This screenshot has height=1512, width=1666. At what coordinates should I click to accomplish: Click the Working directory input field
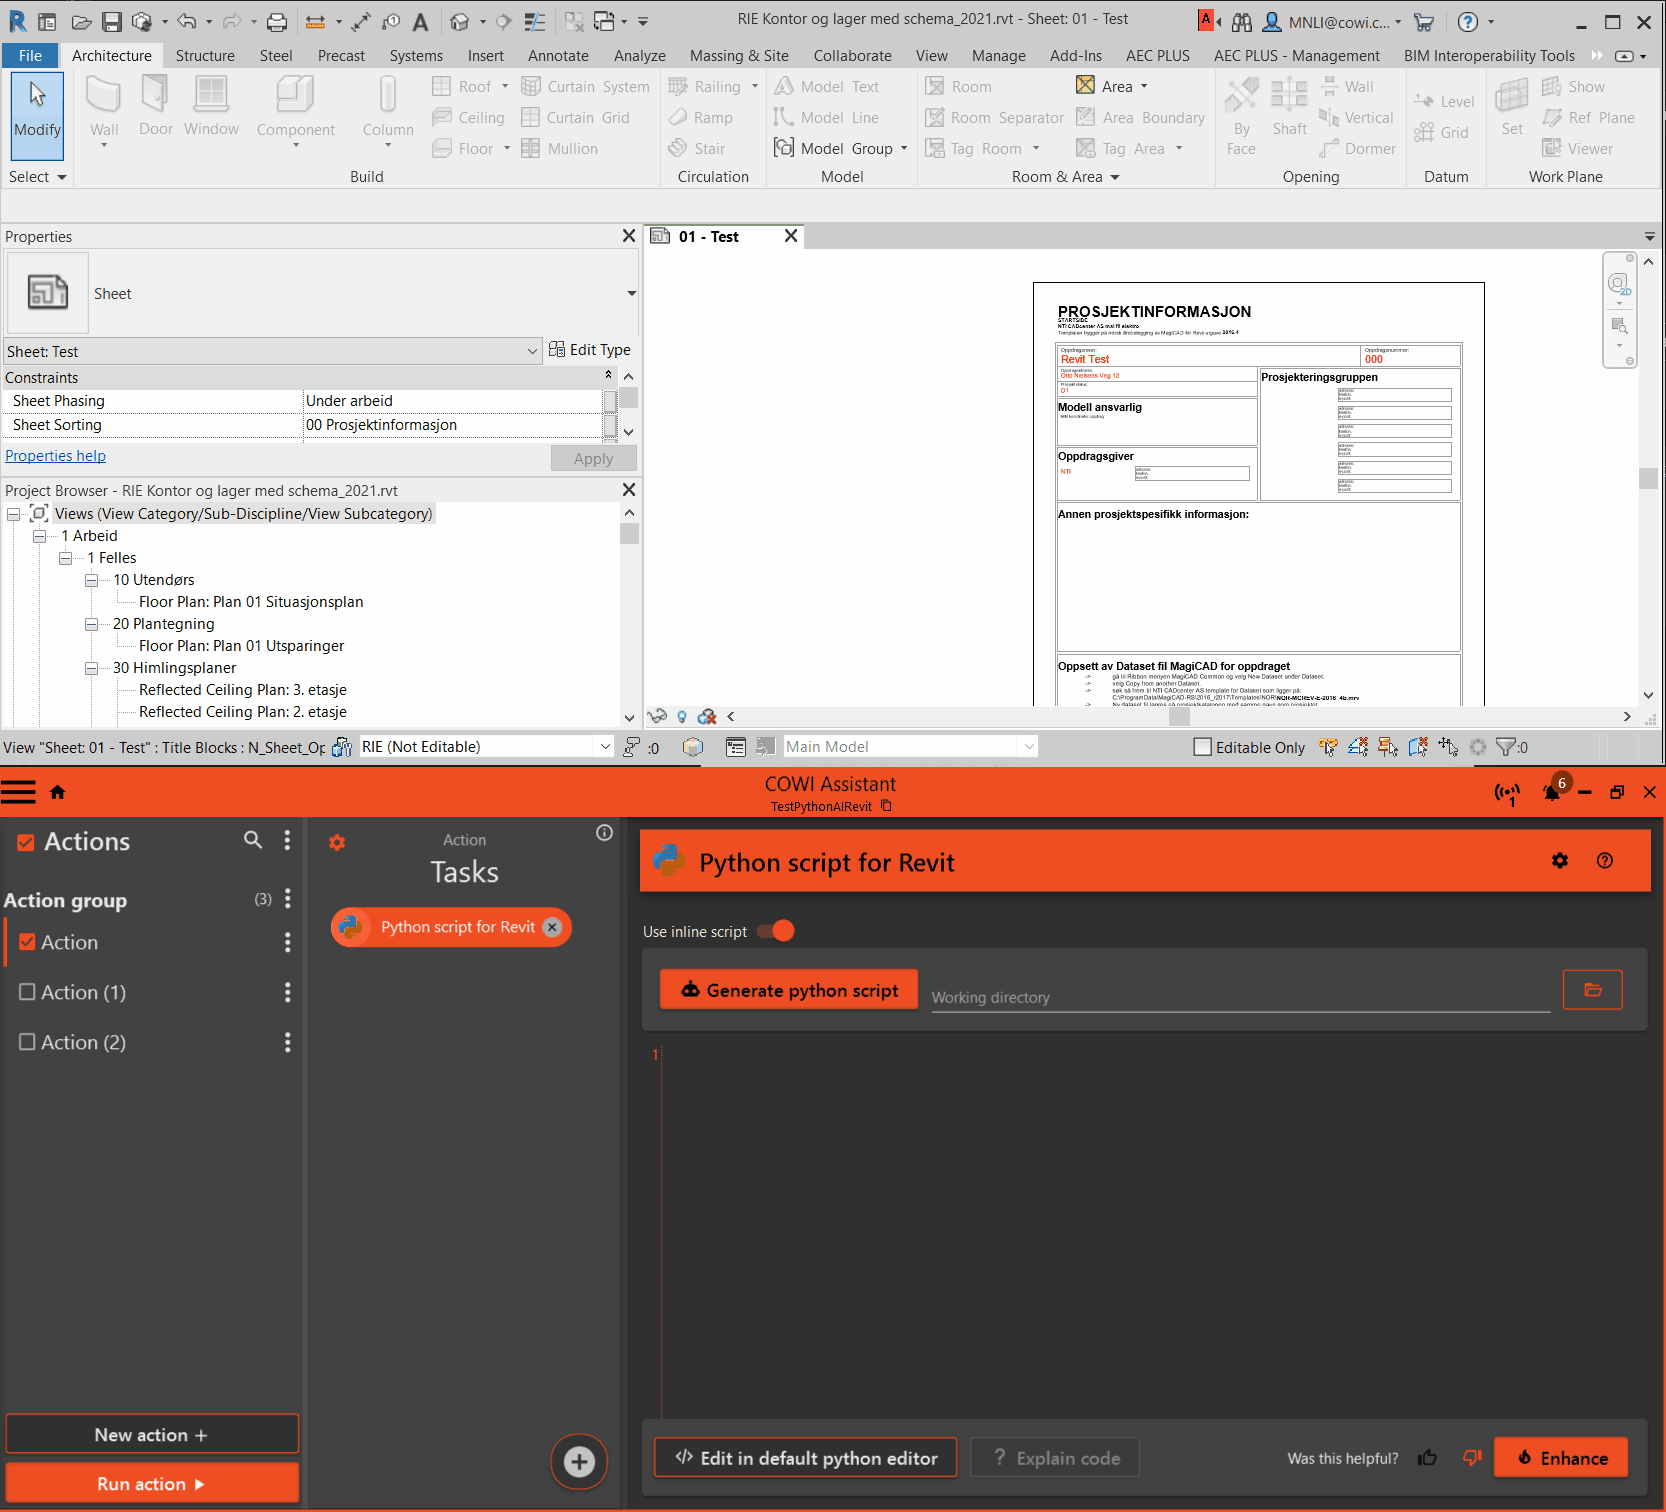tap(1240, 997)
